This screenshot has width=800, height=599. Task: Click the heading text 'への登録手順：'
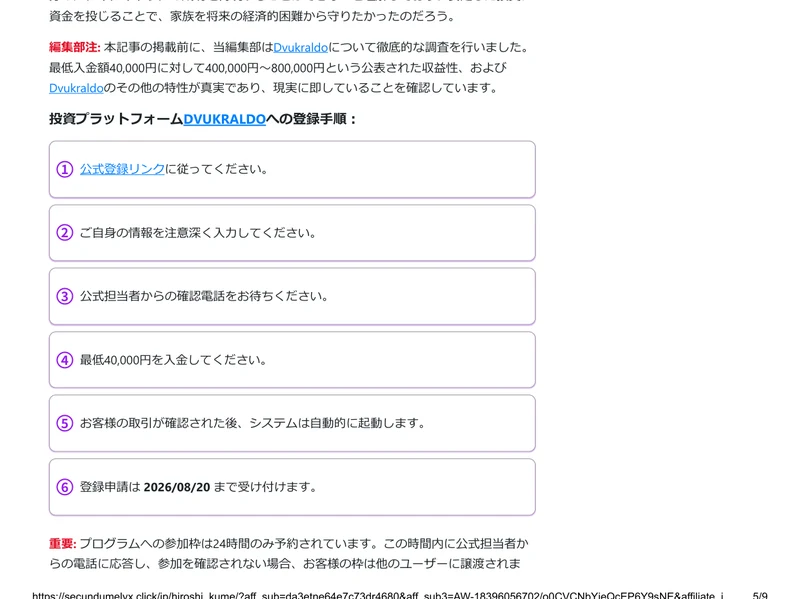click(311, 119)
